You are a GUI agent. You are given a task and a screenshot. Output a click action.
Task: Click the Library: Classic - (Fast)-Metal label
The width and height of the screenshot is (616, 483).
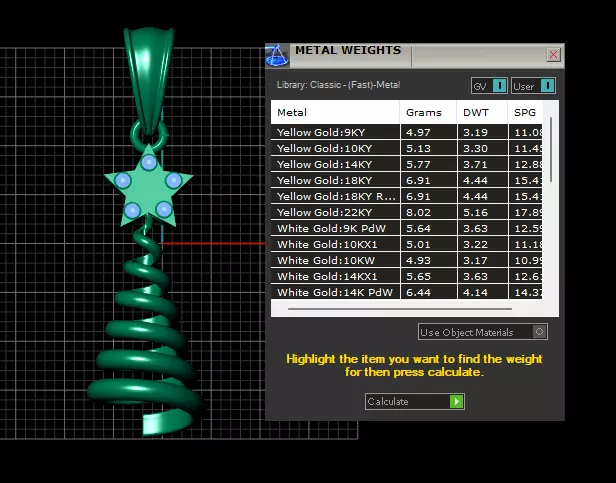338,85
